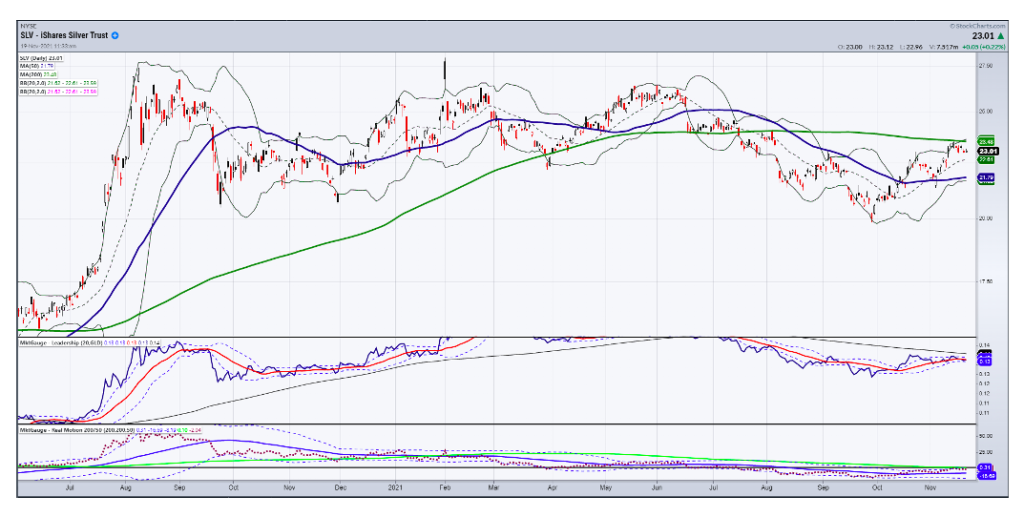Click the blue plus icon beside SLV title
This screenshot has height=517, width=1024.
115,35
